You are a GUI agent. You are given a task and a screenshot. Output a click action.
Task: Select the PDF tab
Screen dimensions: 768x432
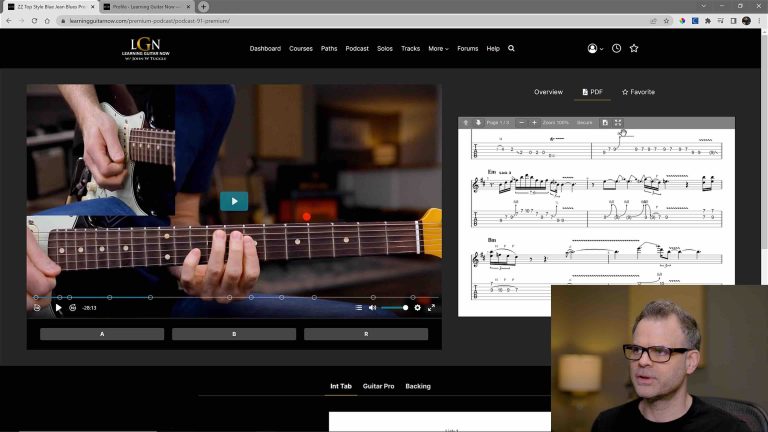pyautogui.click(x=592, y=92)
